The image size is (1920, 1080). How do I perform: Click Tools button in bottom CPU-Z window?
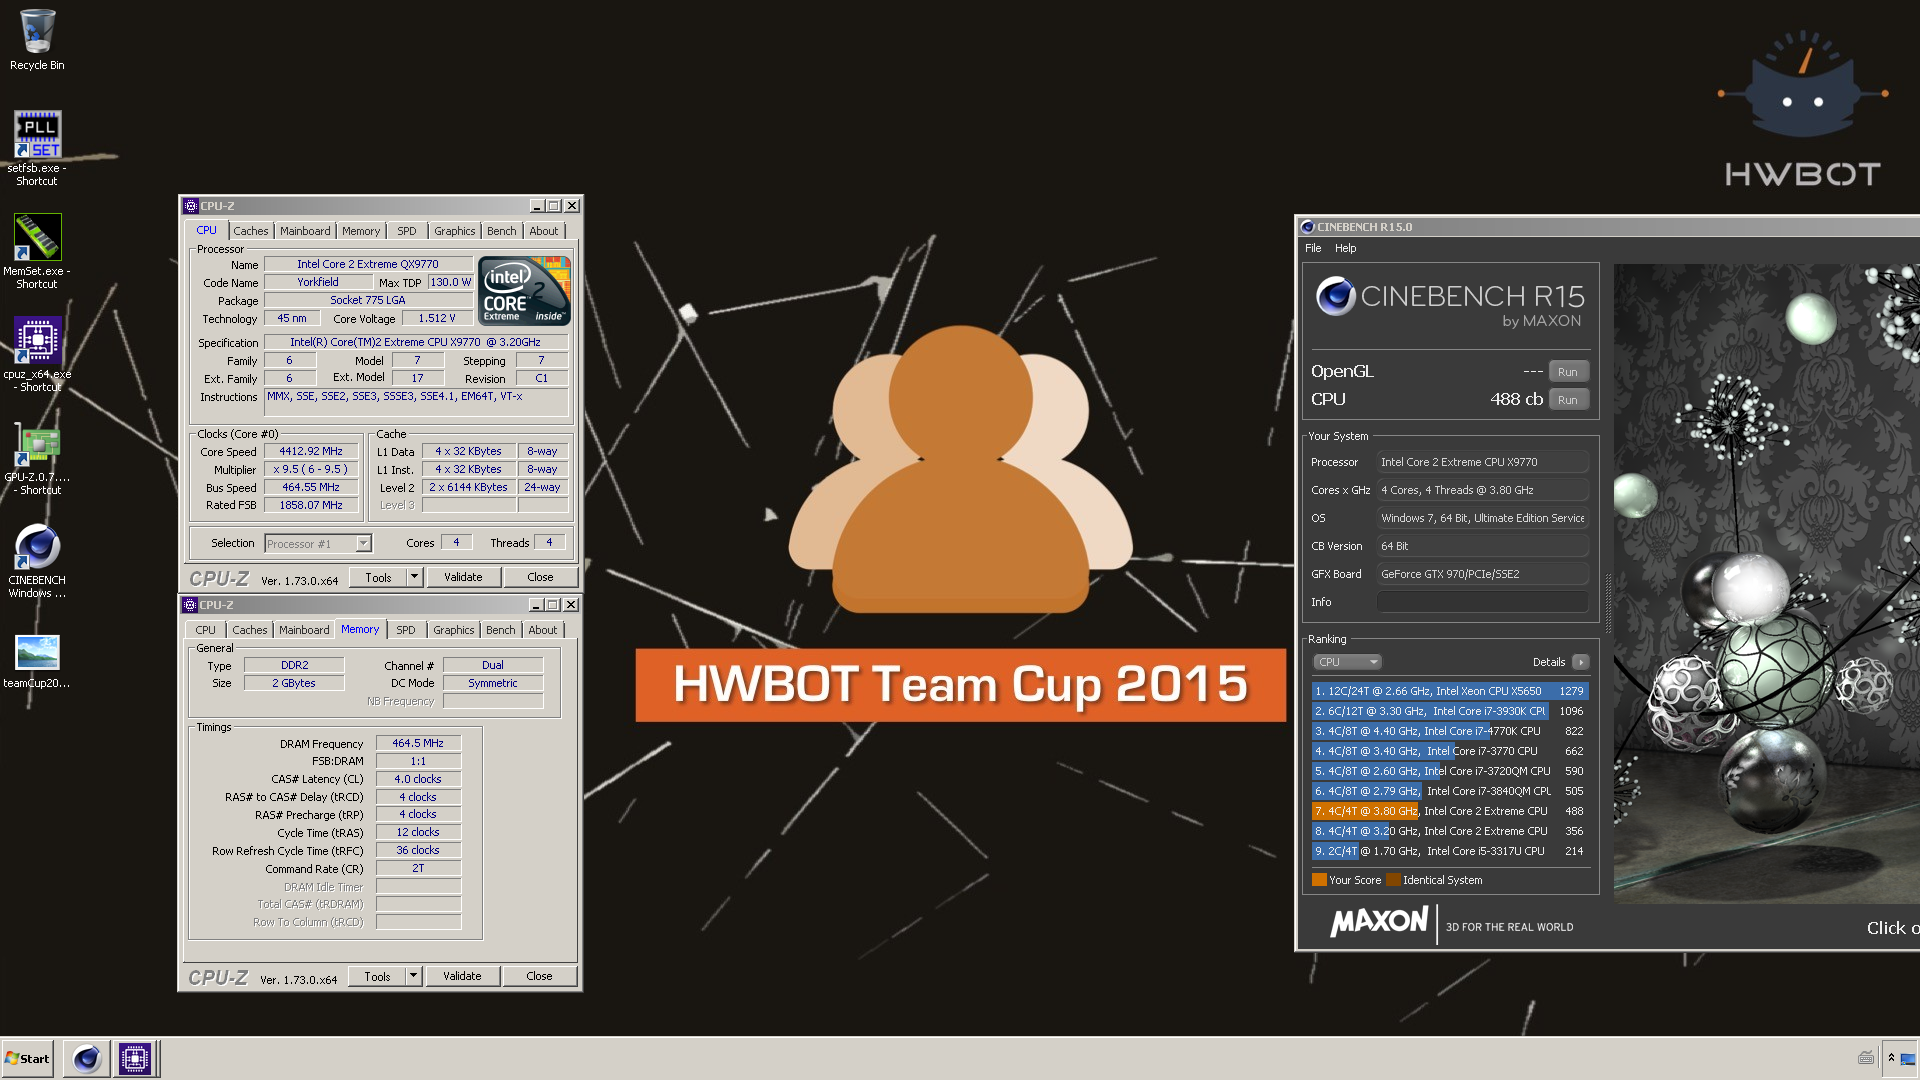coord(377,976)
